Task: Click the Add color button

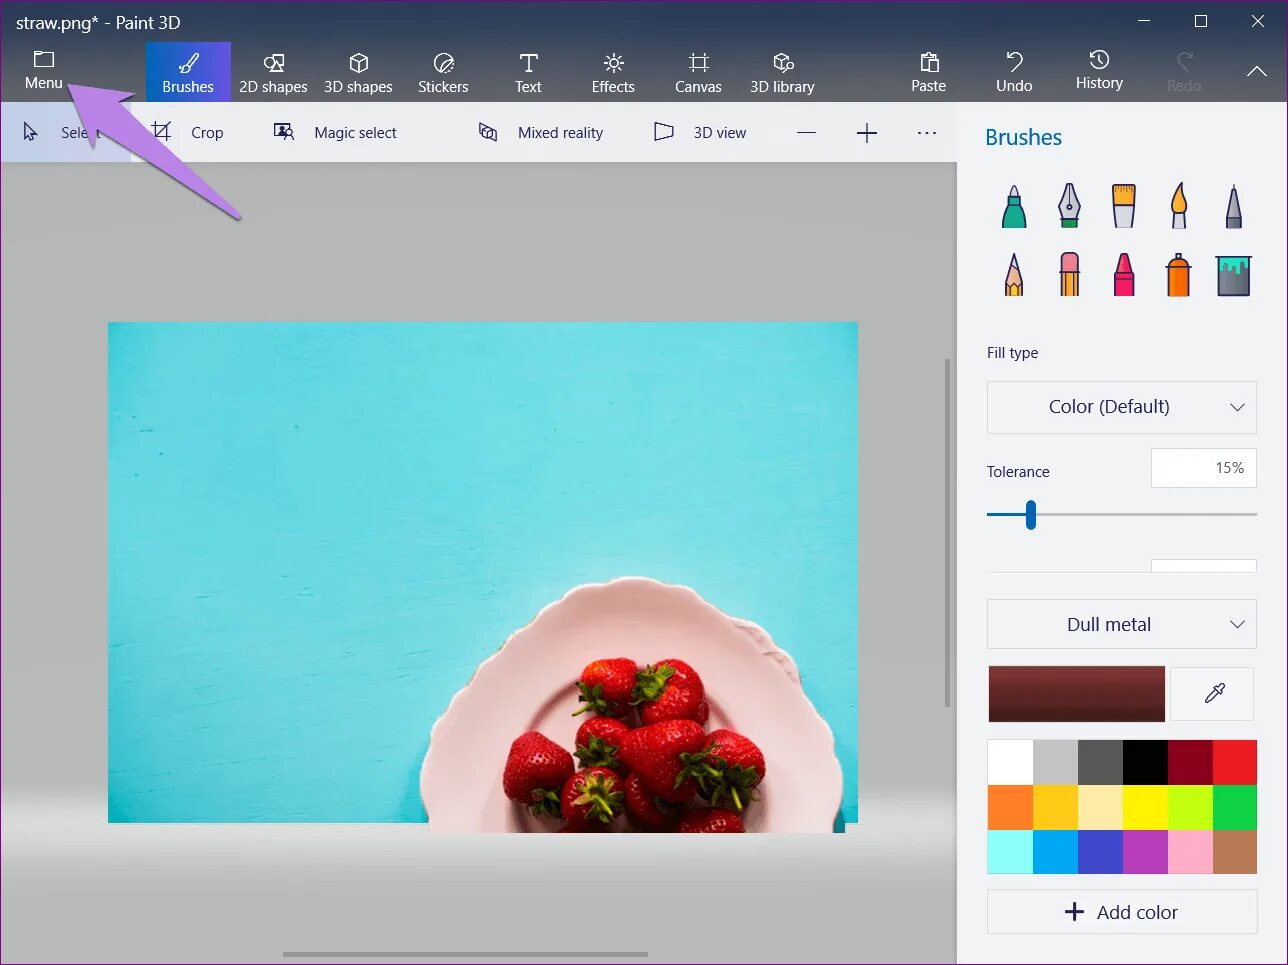Action: (x=1121, y=912)
